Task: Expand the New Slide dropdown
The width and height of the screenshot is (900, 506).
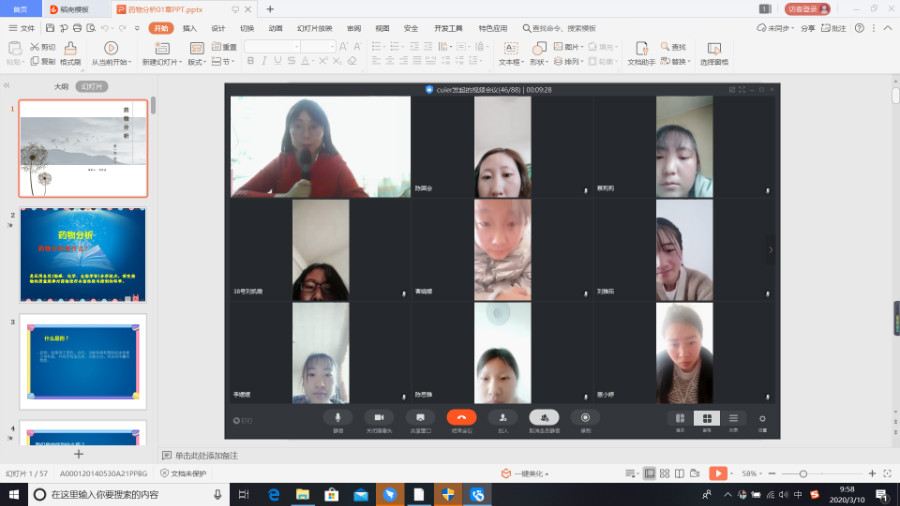Action: [x=163, y=62]
